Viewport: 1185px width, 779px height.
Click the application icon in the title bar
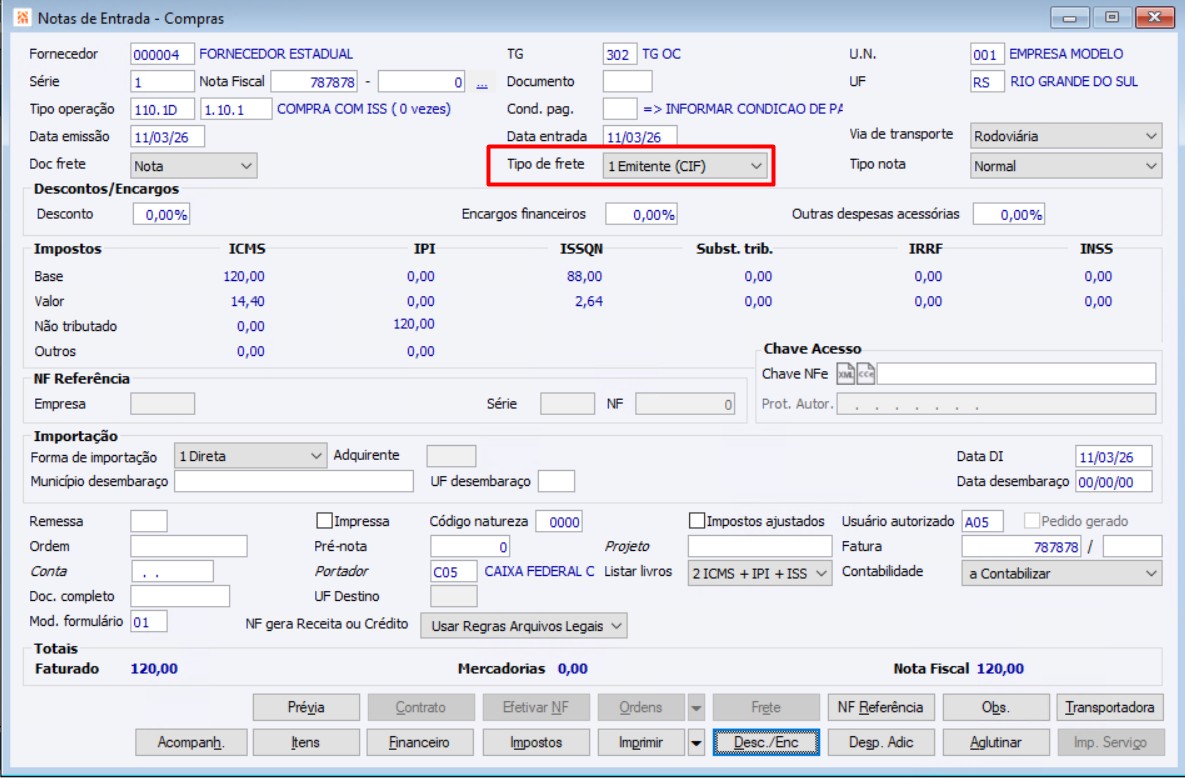21,18
